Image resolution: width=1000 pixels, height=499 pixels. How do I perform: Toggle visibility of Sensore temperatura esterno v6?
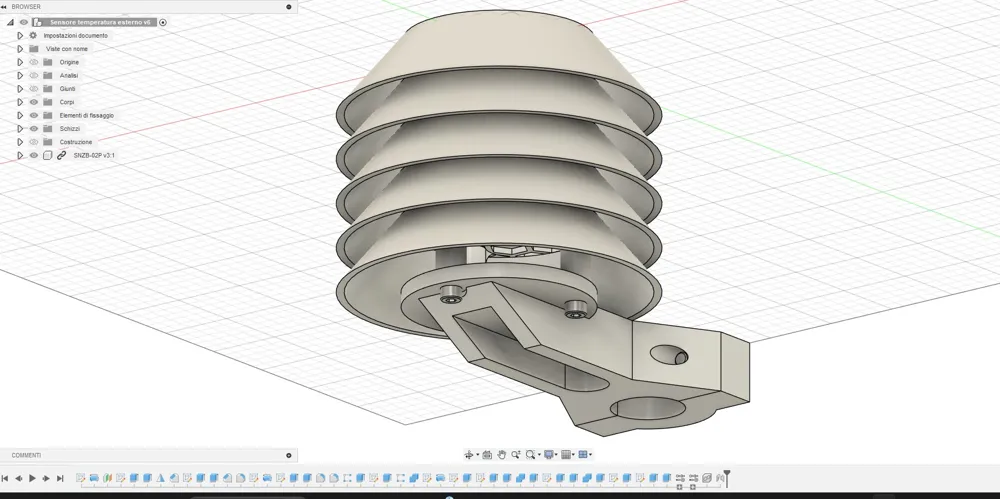pyautogui.click(x=24, y=22)
